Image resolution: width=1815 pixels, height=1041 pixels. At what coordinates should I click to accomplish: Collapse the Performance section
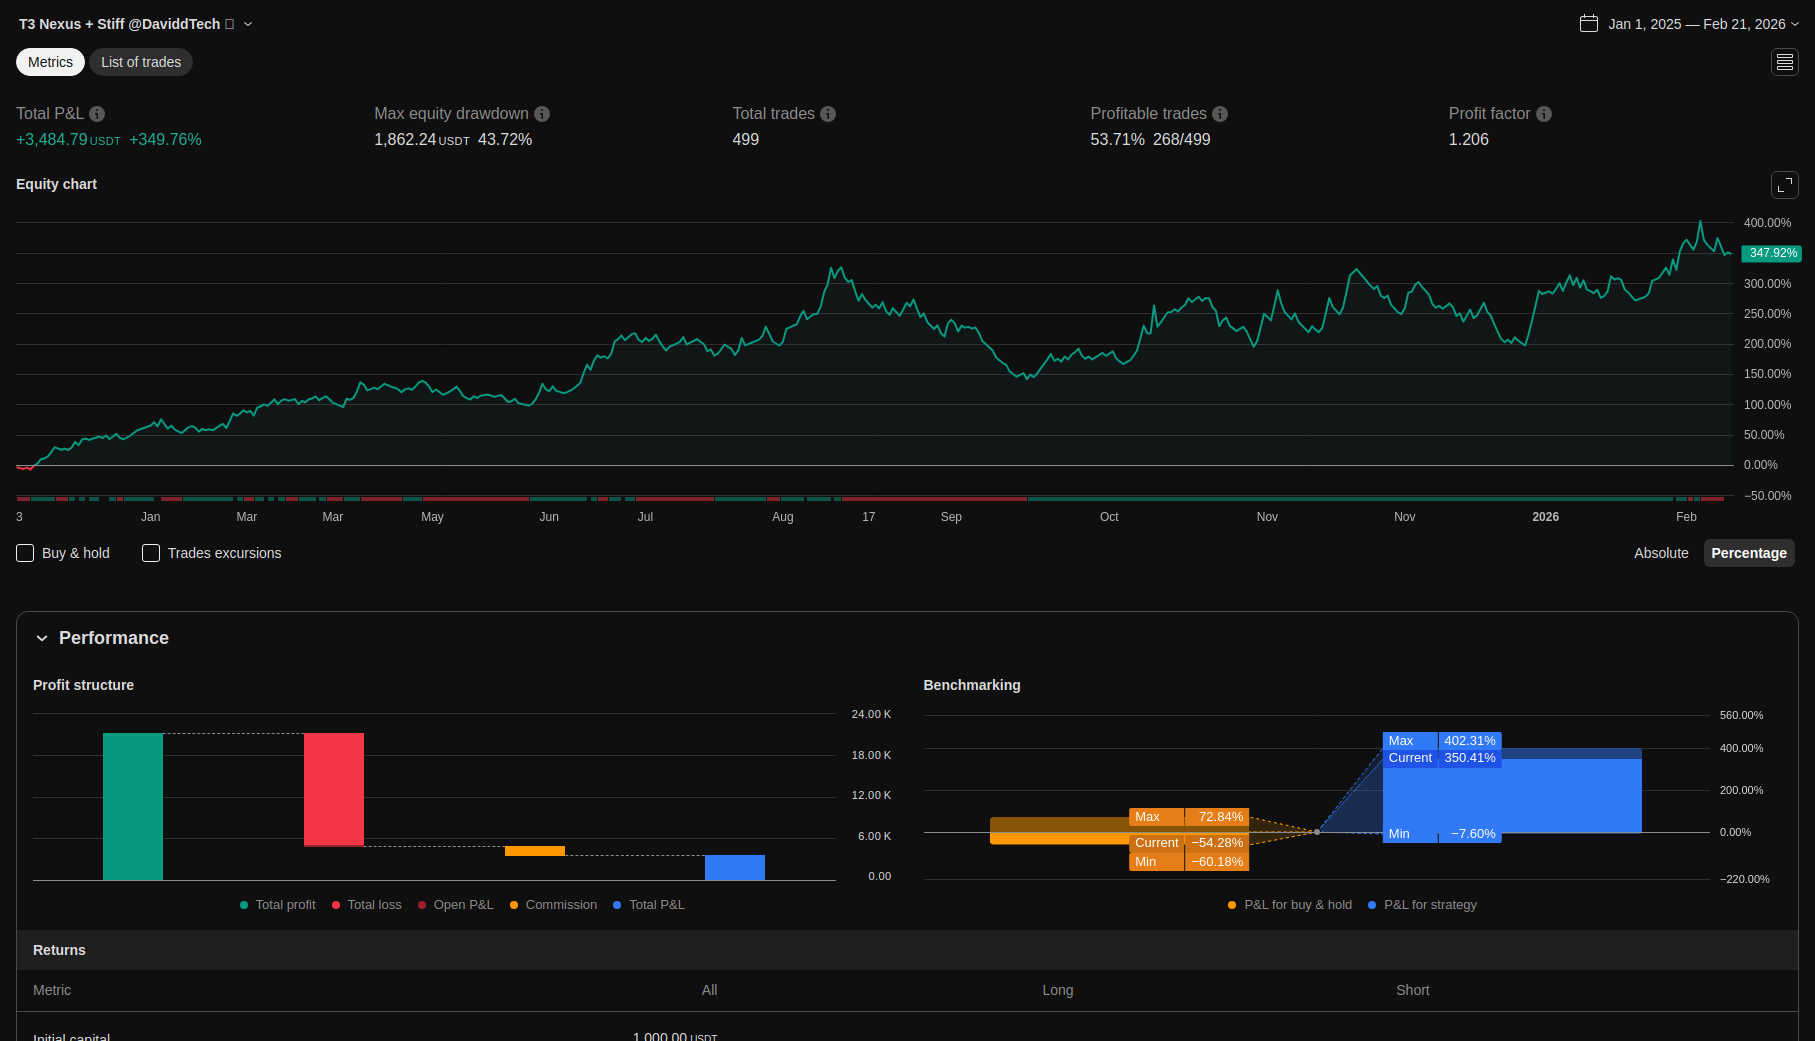click(x=42, y=638)
